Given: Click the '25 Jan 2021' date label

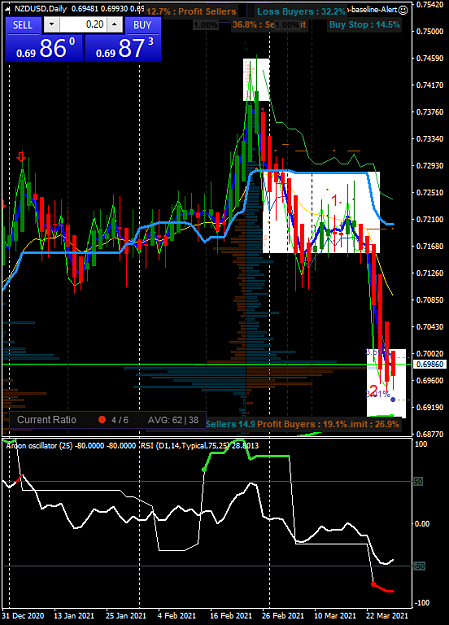Looking at the screenshot, I should click(126, 616).
